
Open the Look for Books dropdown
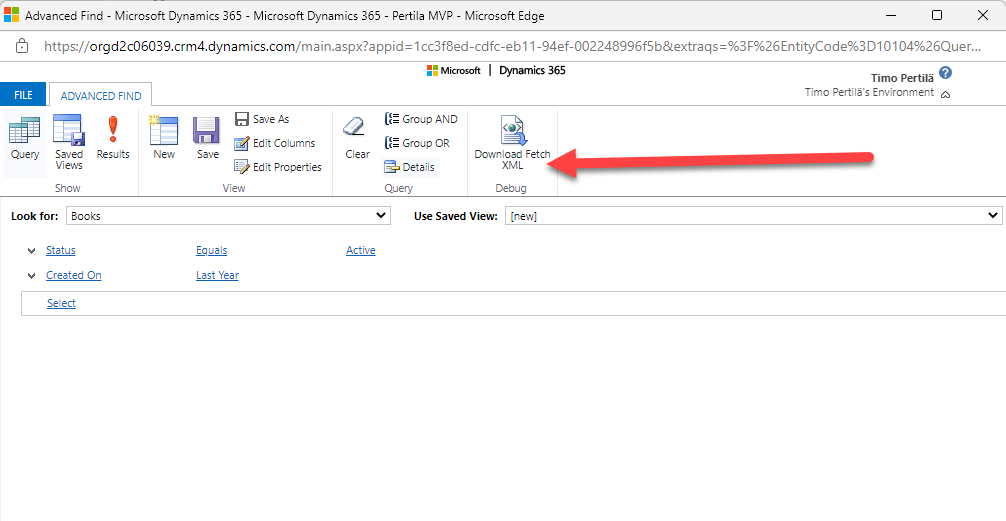tap(228, 215)
